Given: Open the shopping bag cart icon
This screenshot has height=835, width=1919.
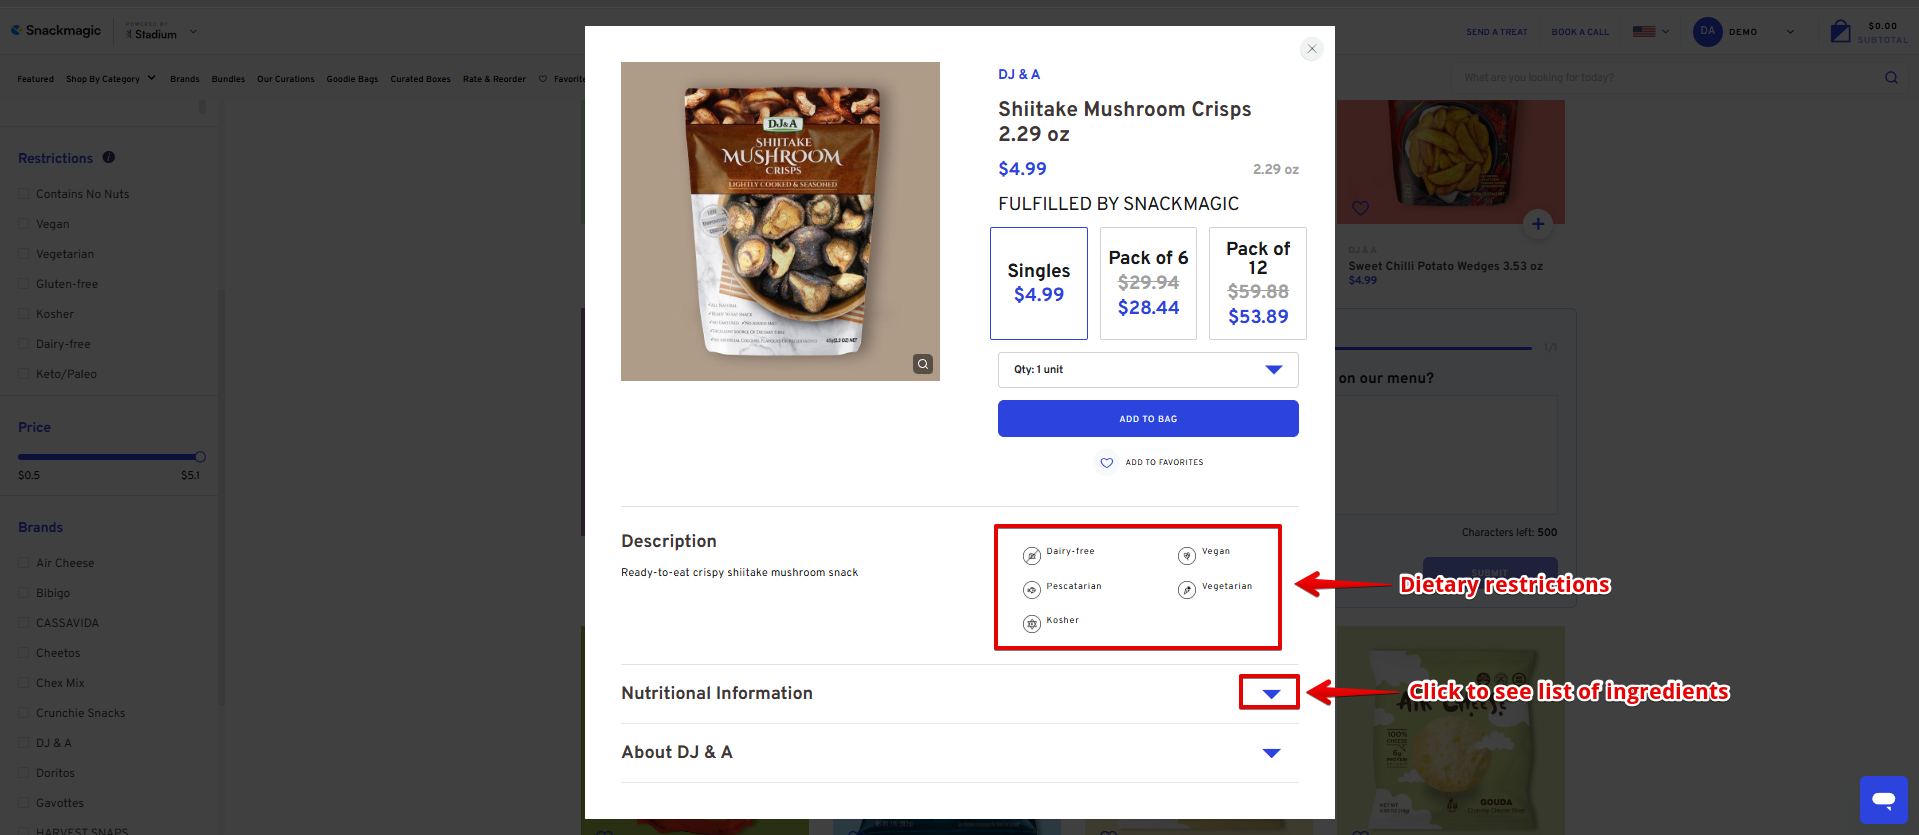Looking at the screenshot, I should point(1840,31).
